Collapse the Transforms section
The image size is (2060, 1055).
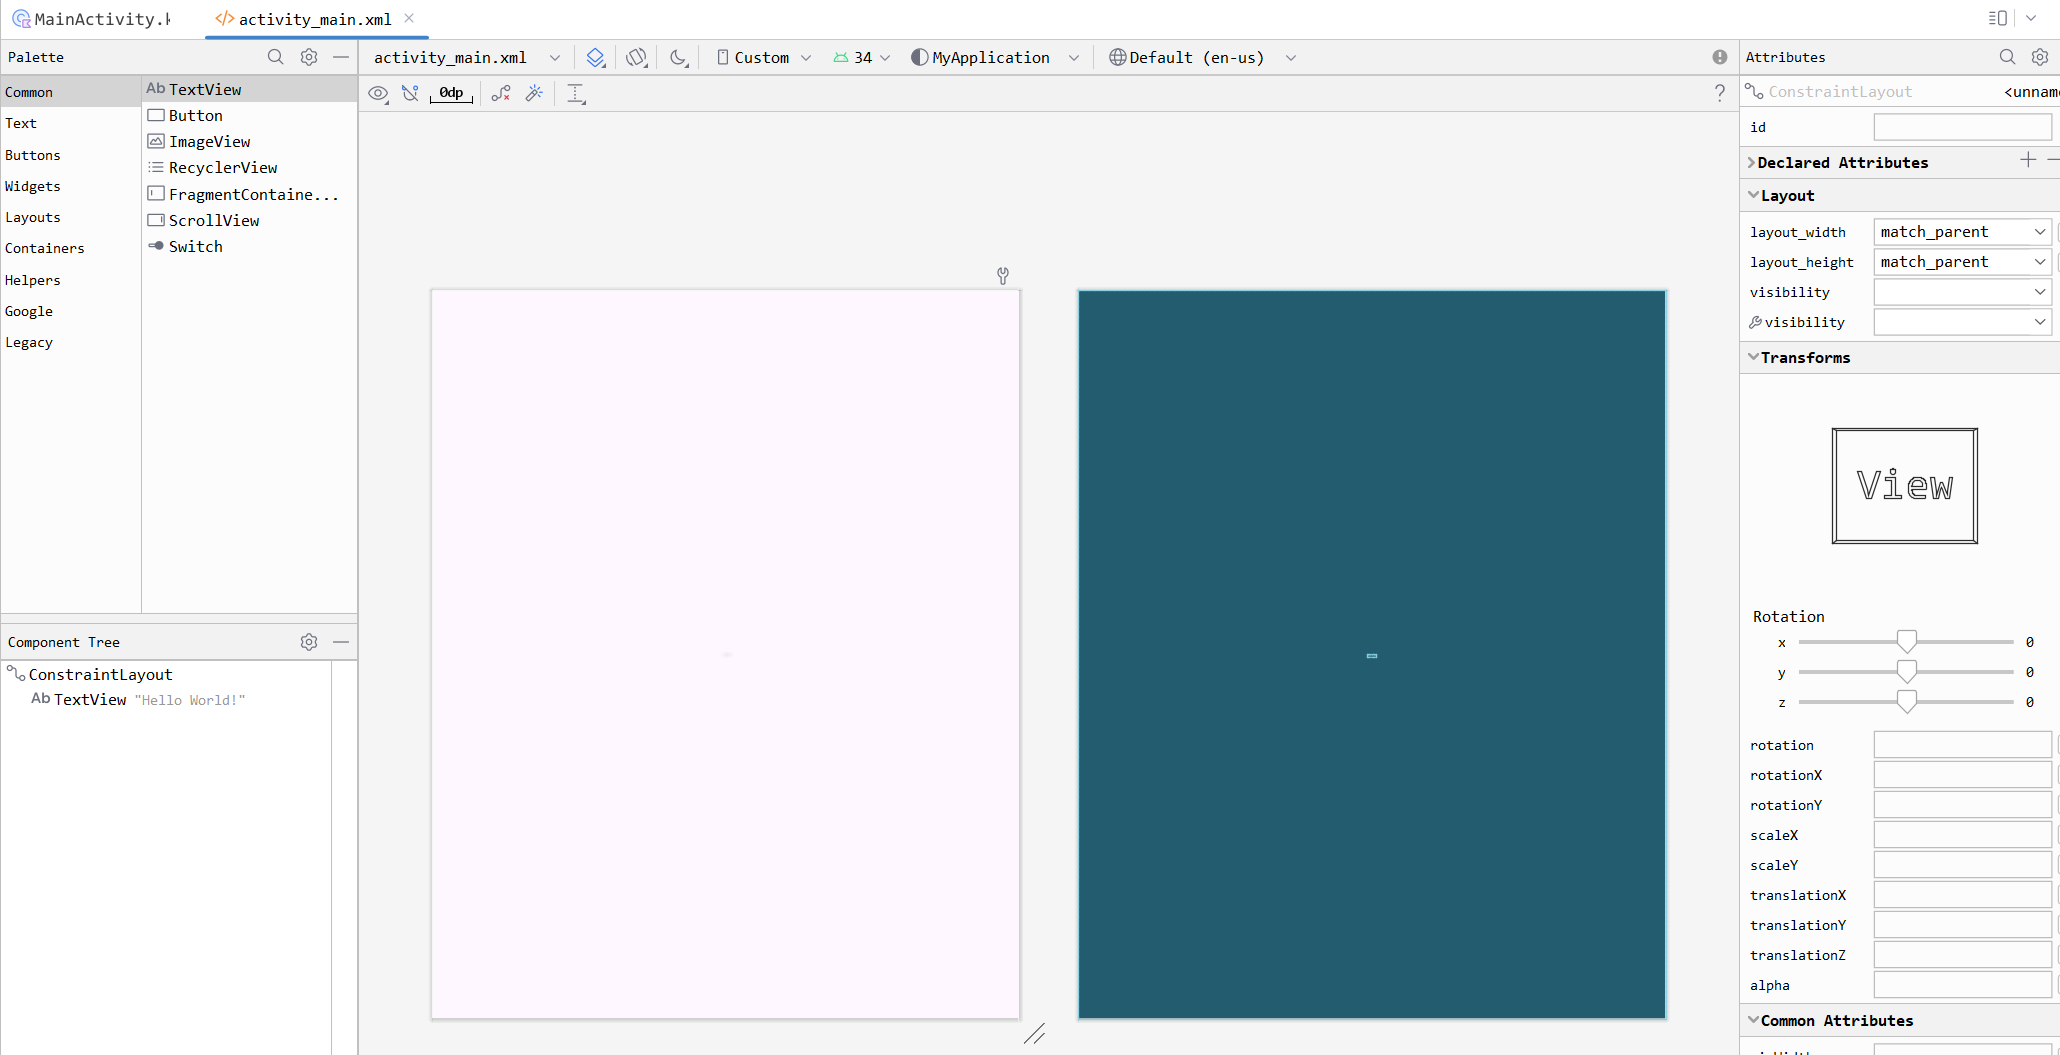click(x=1753, y=357)
